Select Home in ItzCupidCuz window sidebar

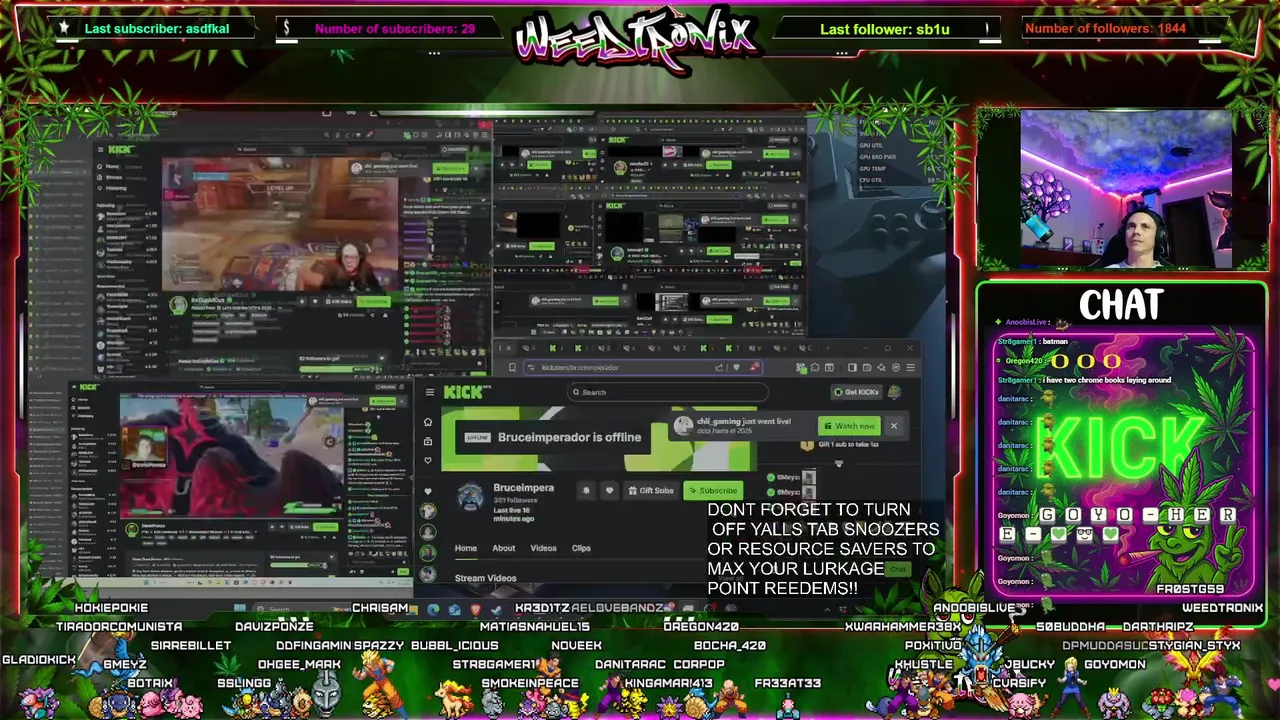point(112,166)
